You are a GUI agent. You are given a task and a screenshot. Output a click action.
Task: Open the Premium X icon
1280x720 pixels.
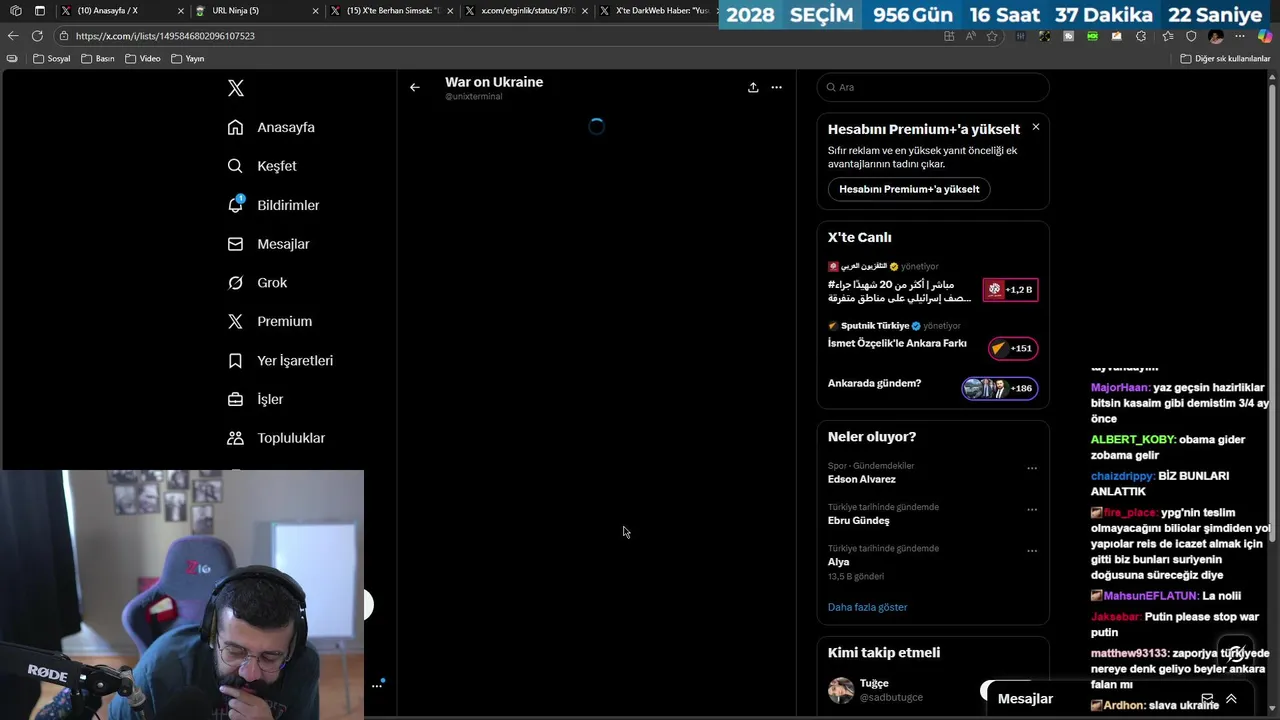(x=235, y=321)
